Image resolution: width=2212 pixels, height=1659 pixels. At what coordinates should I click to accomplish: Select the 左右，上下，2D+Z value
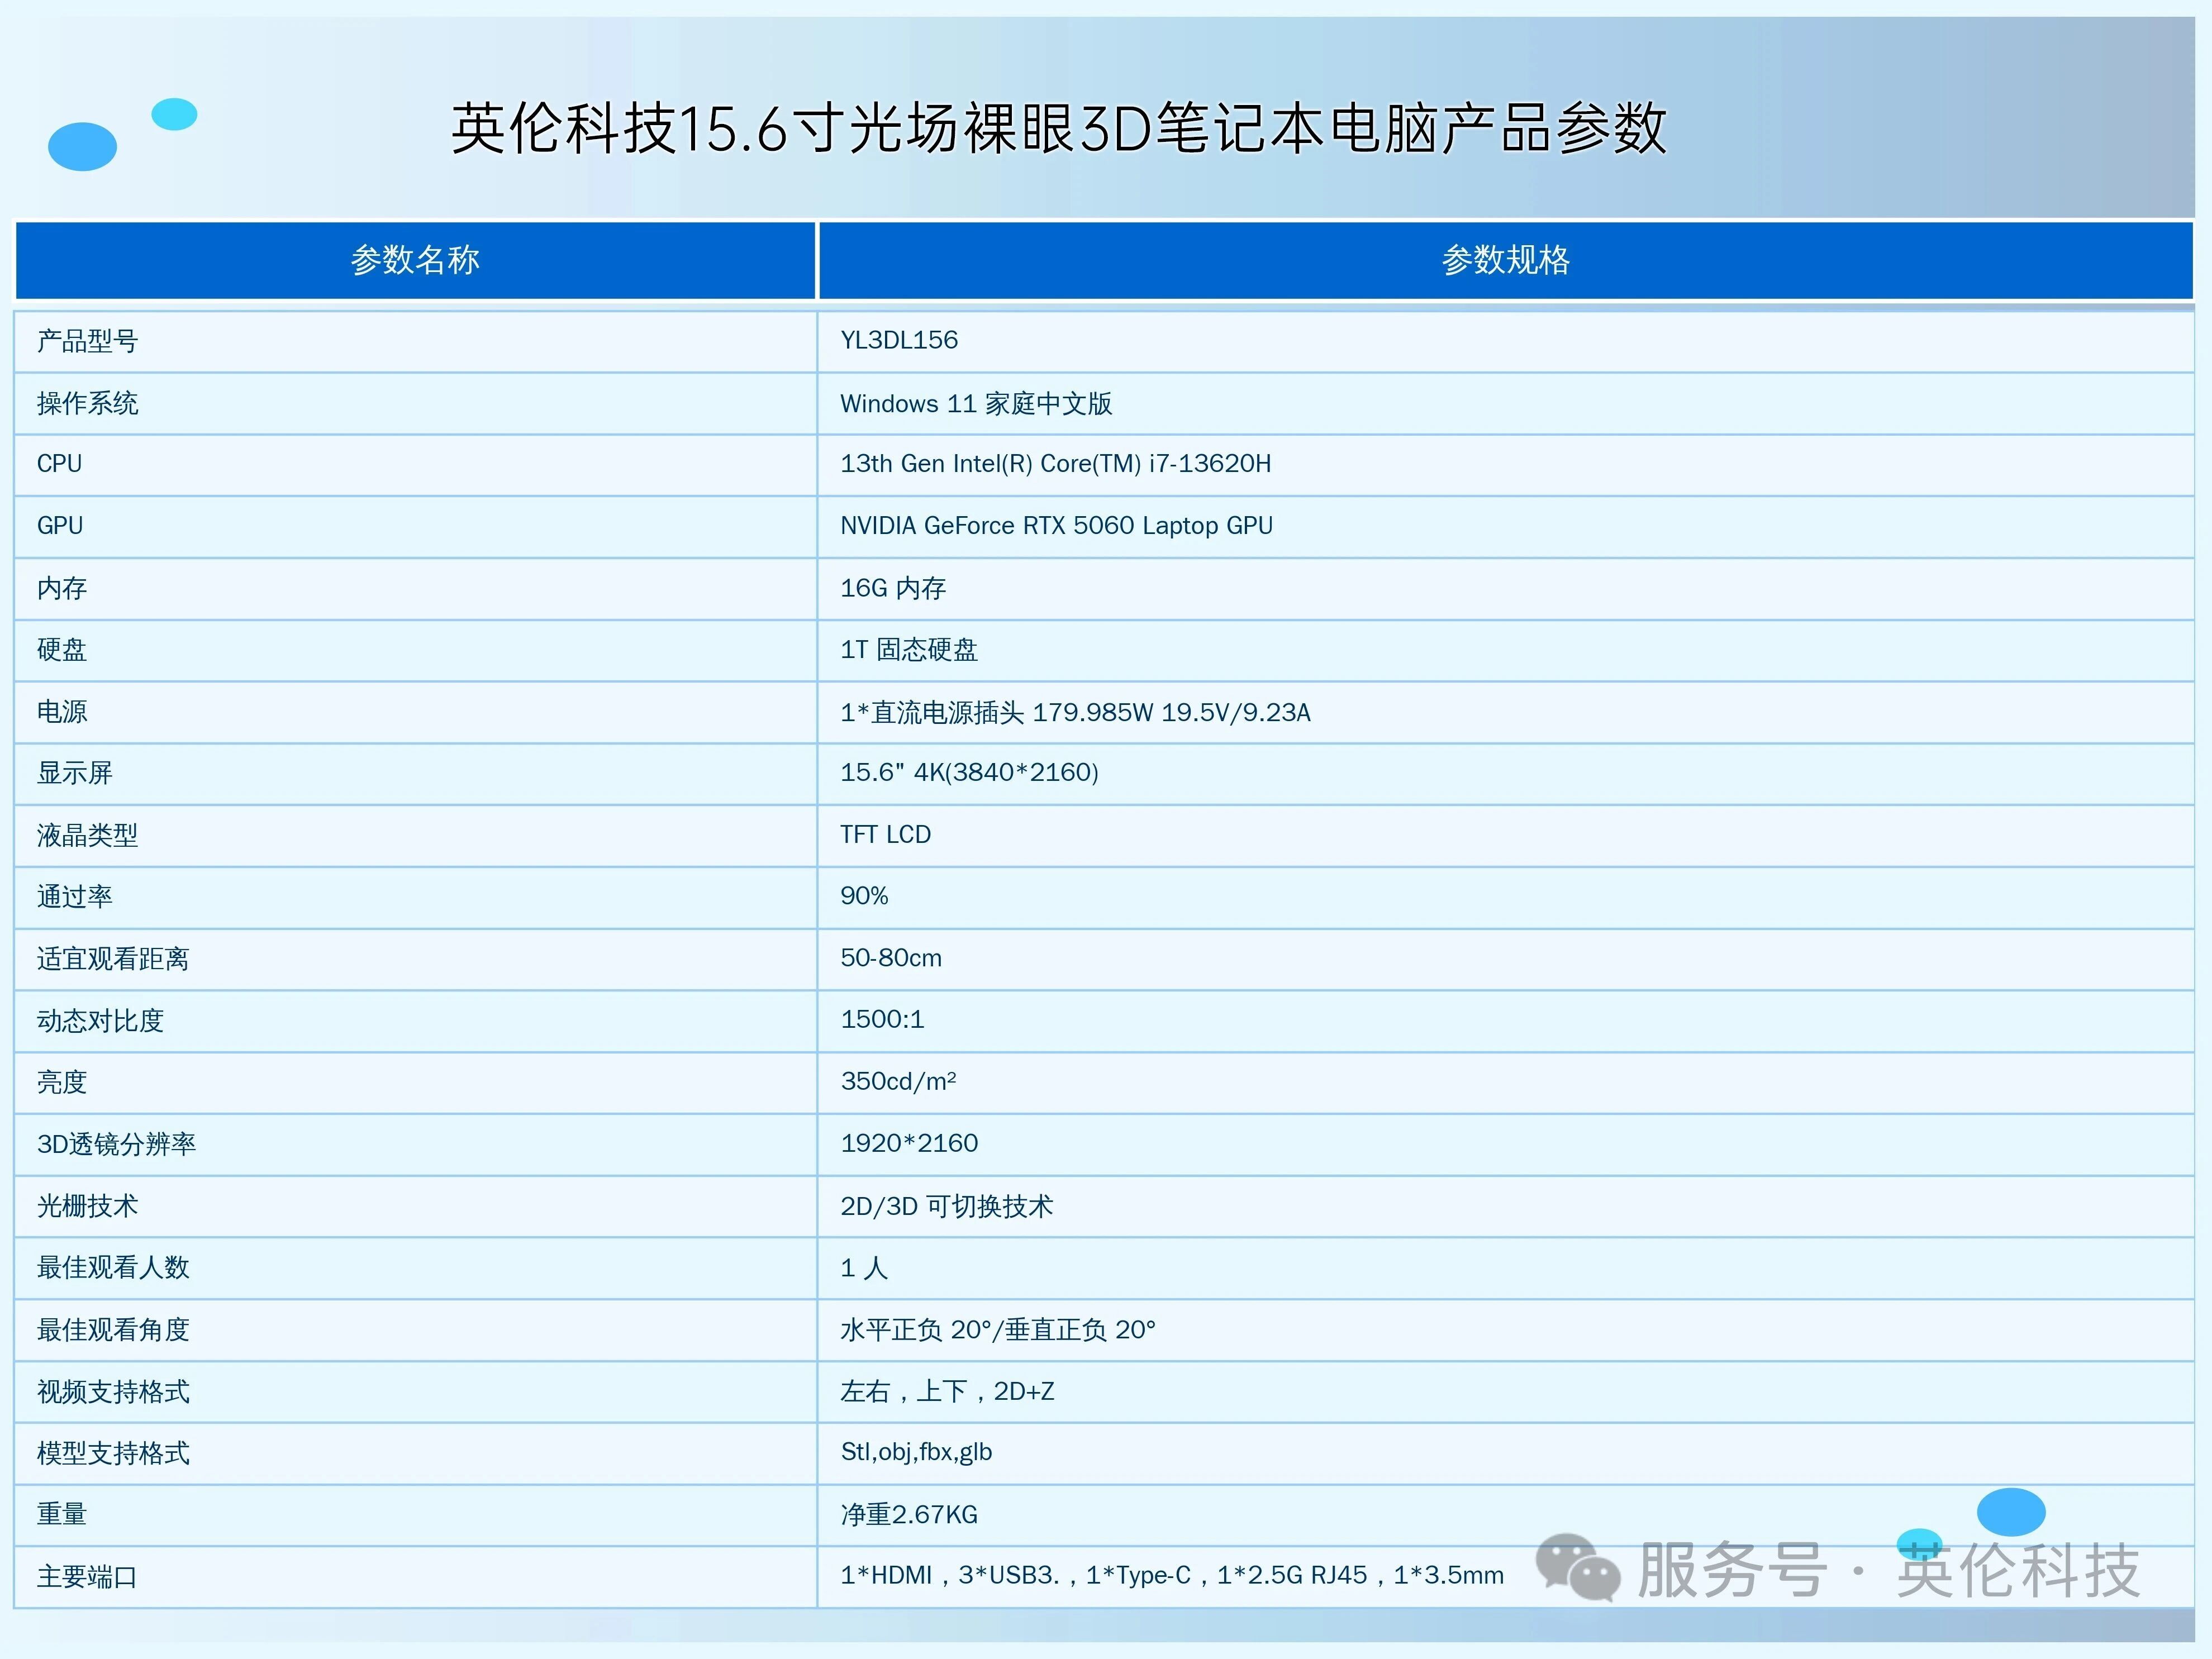click(x=947, y=1391)
